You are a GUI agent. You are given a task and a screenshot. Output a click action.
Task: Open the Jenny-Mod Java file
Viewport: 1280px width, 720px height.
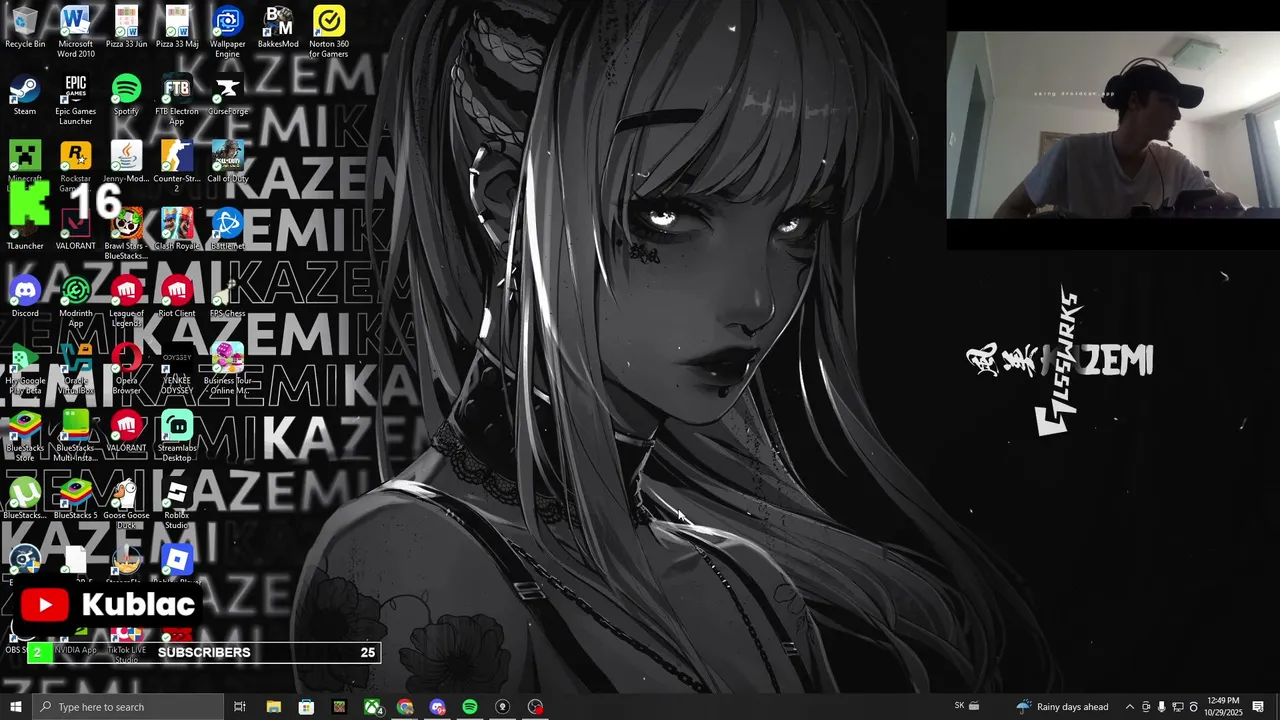click(x=126, y=162)
